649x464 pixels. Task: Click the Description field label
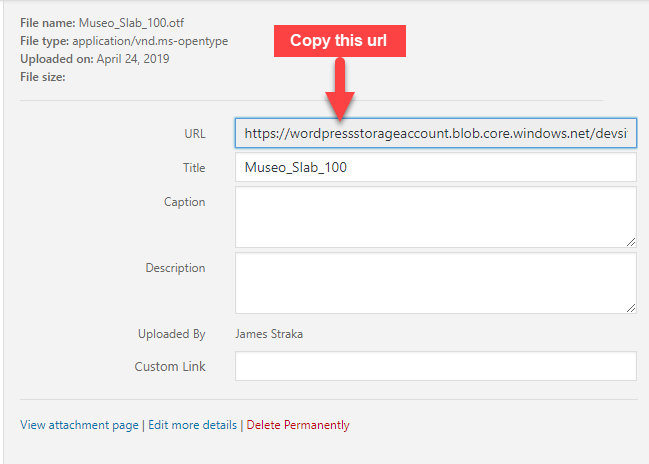[x=174, y=268]
